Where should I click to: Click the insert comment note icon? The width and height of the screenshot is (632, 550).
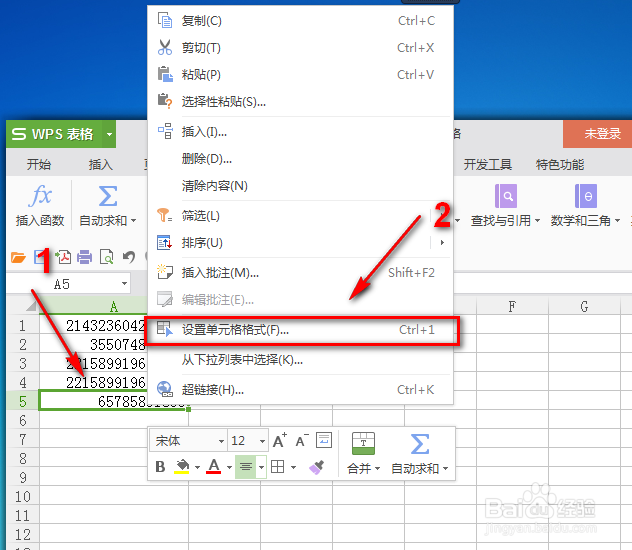click(x=164, y=272)
